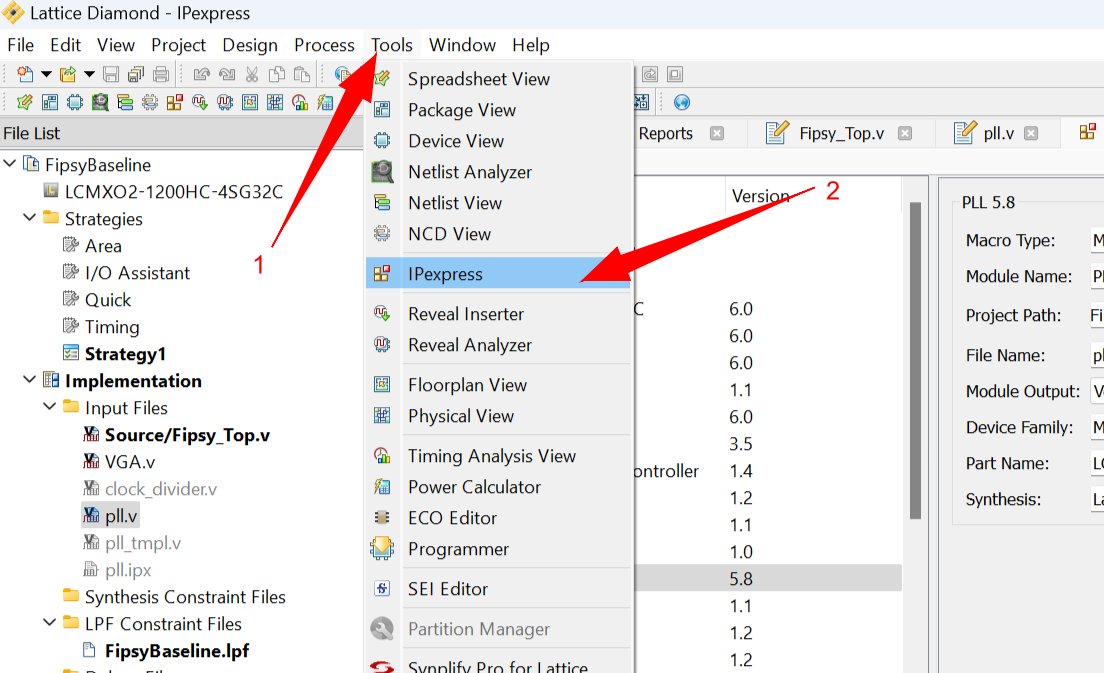Switch to the Reports tab
The image size is (1104, 673).
coord(665,133)
